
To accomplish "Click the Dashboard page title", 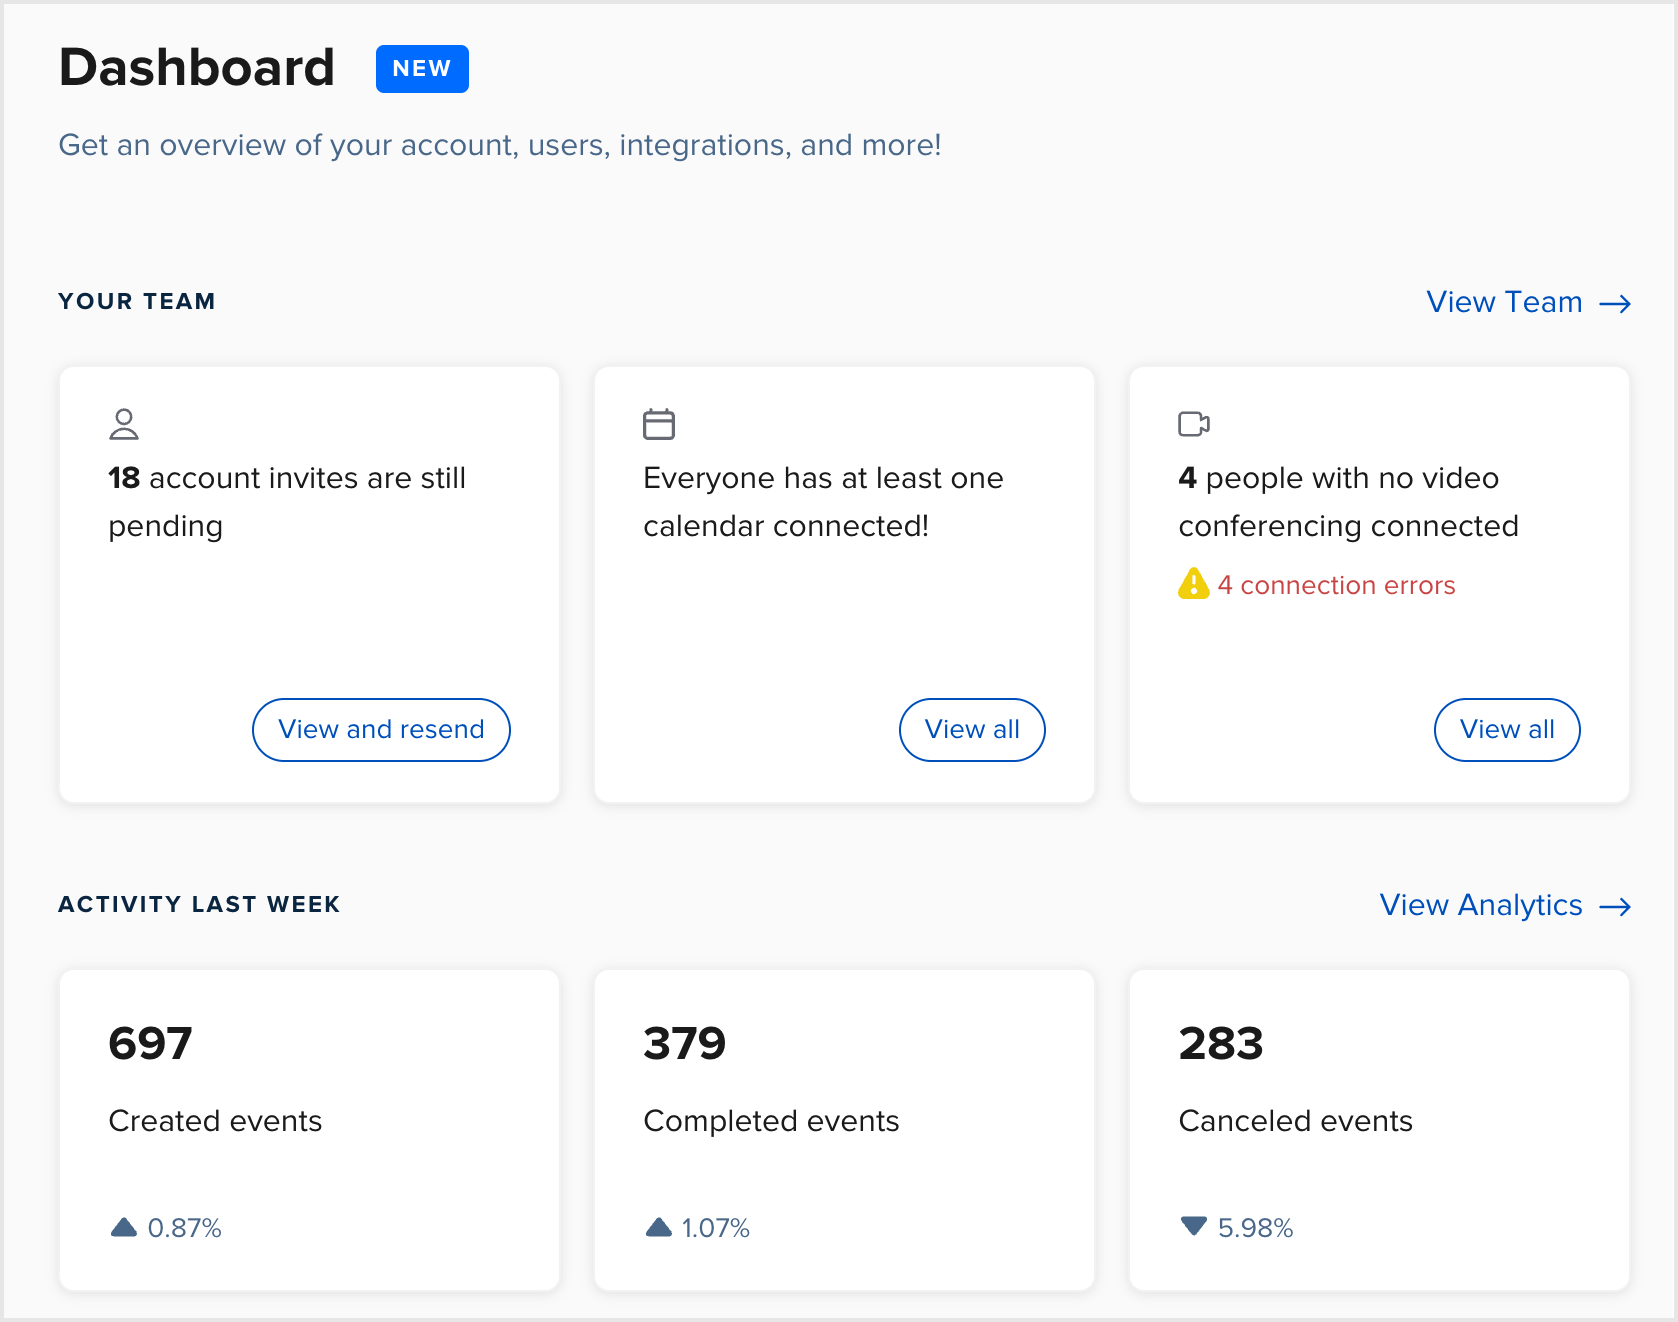I will pyautogui.click(x=197, y=68).
